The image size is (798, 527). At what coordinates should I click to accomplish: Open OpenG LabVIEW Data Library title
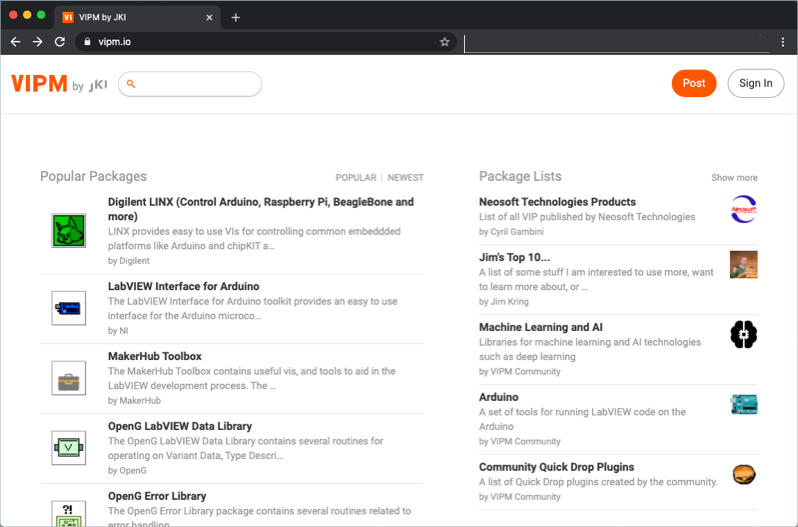(x=180, y=426)
